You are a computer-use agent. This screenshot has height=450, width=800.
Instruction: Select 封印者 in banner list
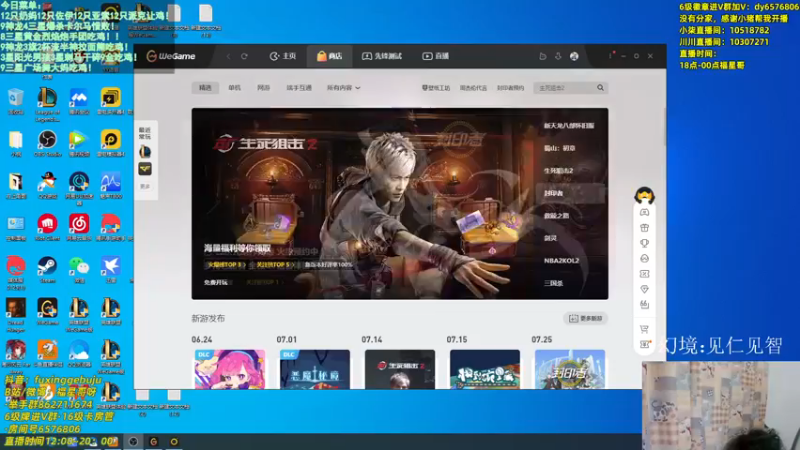554,193
